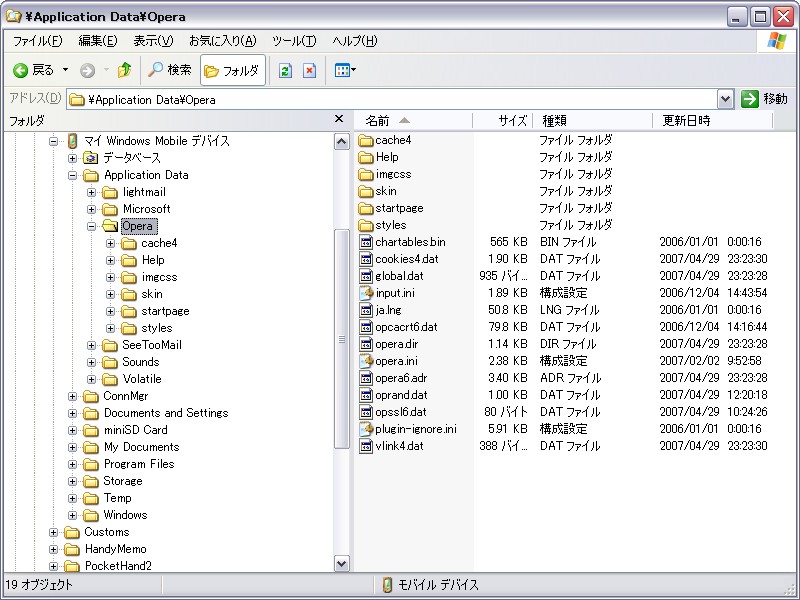Open the 表示(V) menu
The image size is (800, 600).
tap(153, 41)
